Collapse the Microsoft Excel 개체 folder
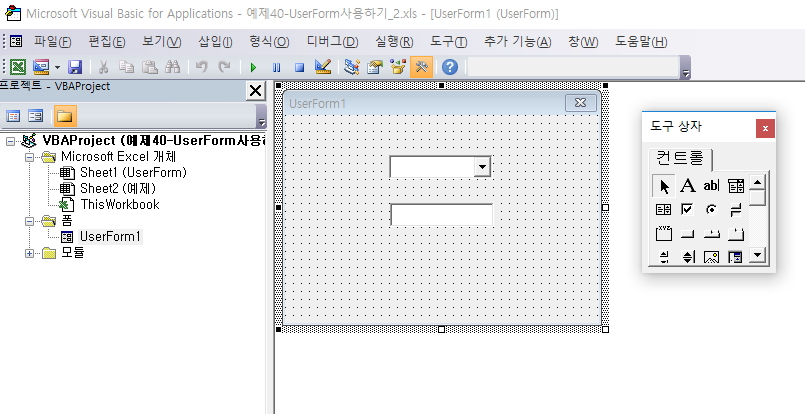The height and width of the screenshot is (414, 805). [x=30, y=157]
